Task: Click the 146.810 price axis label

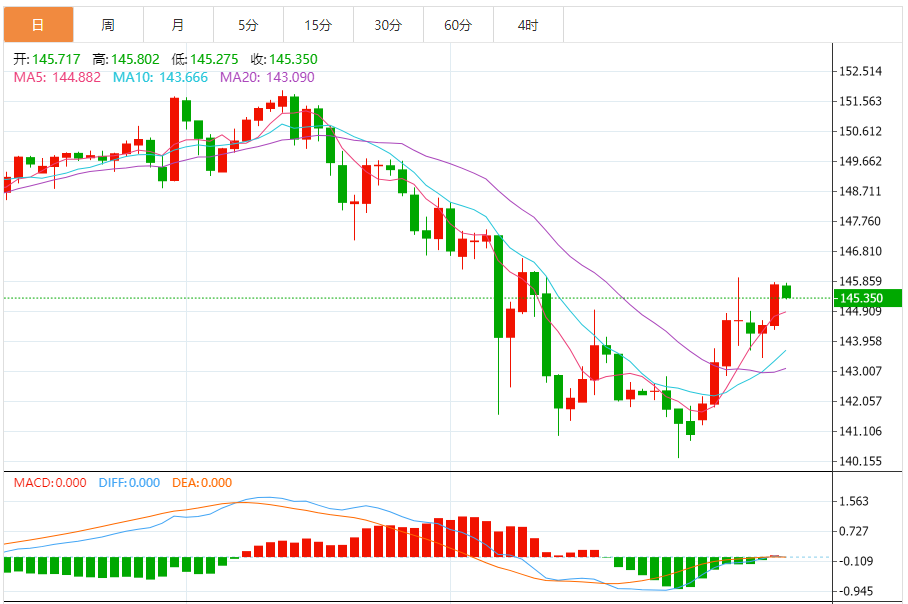Action: (x=861, y=251)
